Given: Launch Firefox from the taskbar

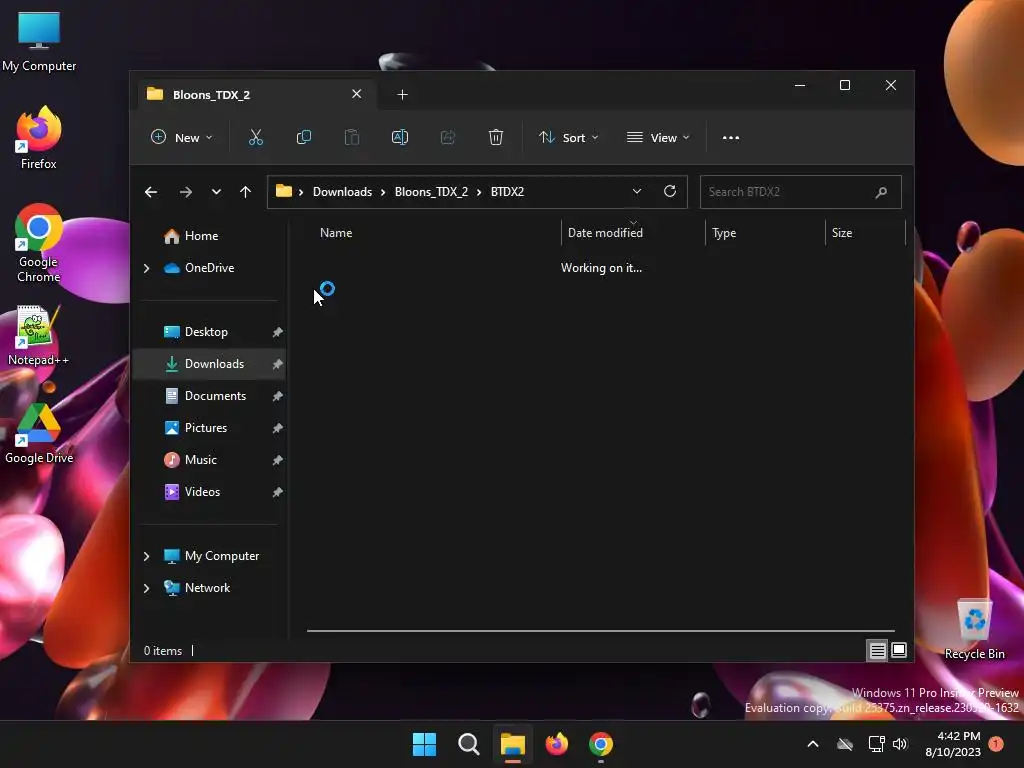Looking at the screenshot, I should tap(557, 744).
